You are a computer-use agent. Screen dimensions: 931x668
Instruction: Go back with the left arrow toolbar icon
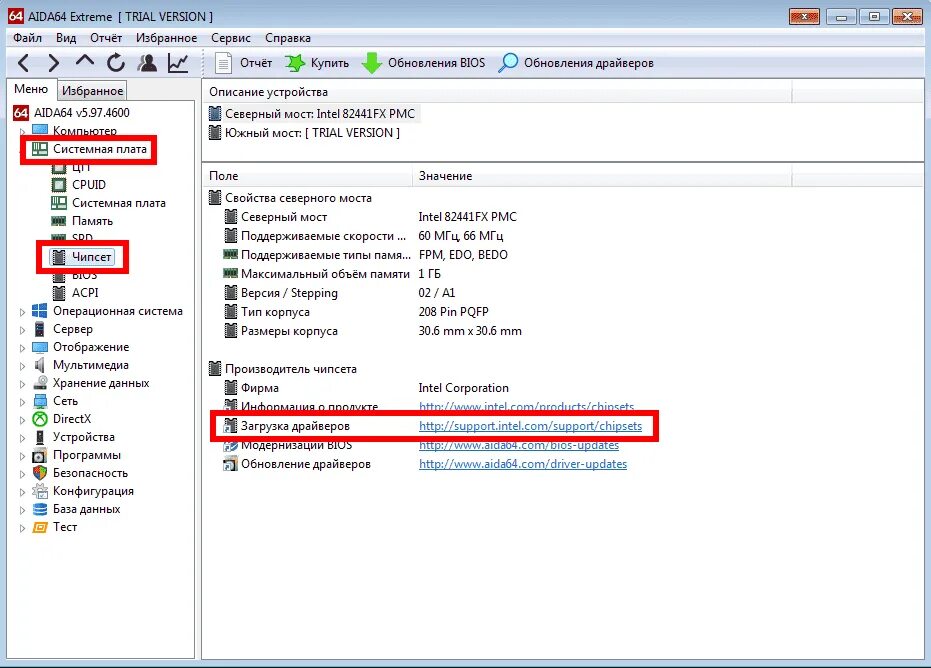pyautogui.click(x=24, y=63)
